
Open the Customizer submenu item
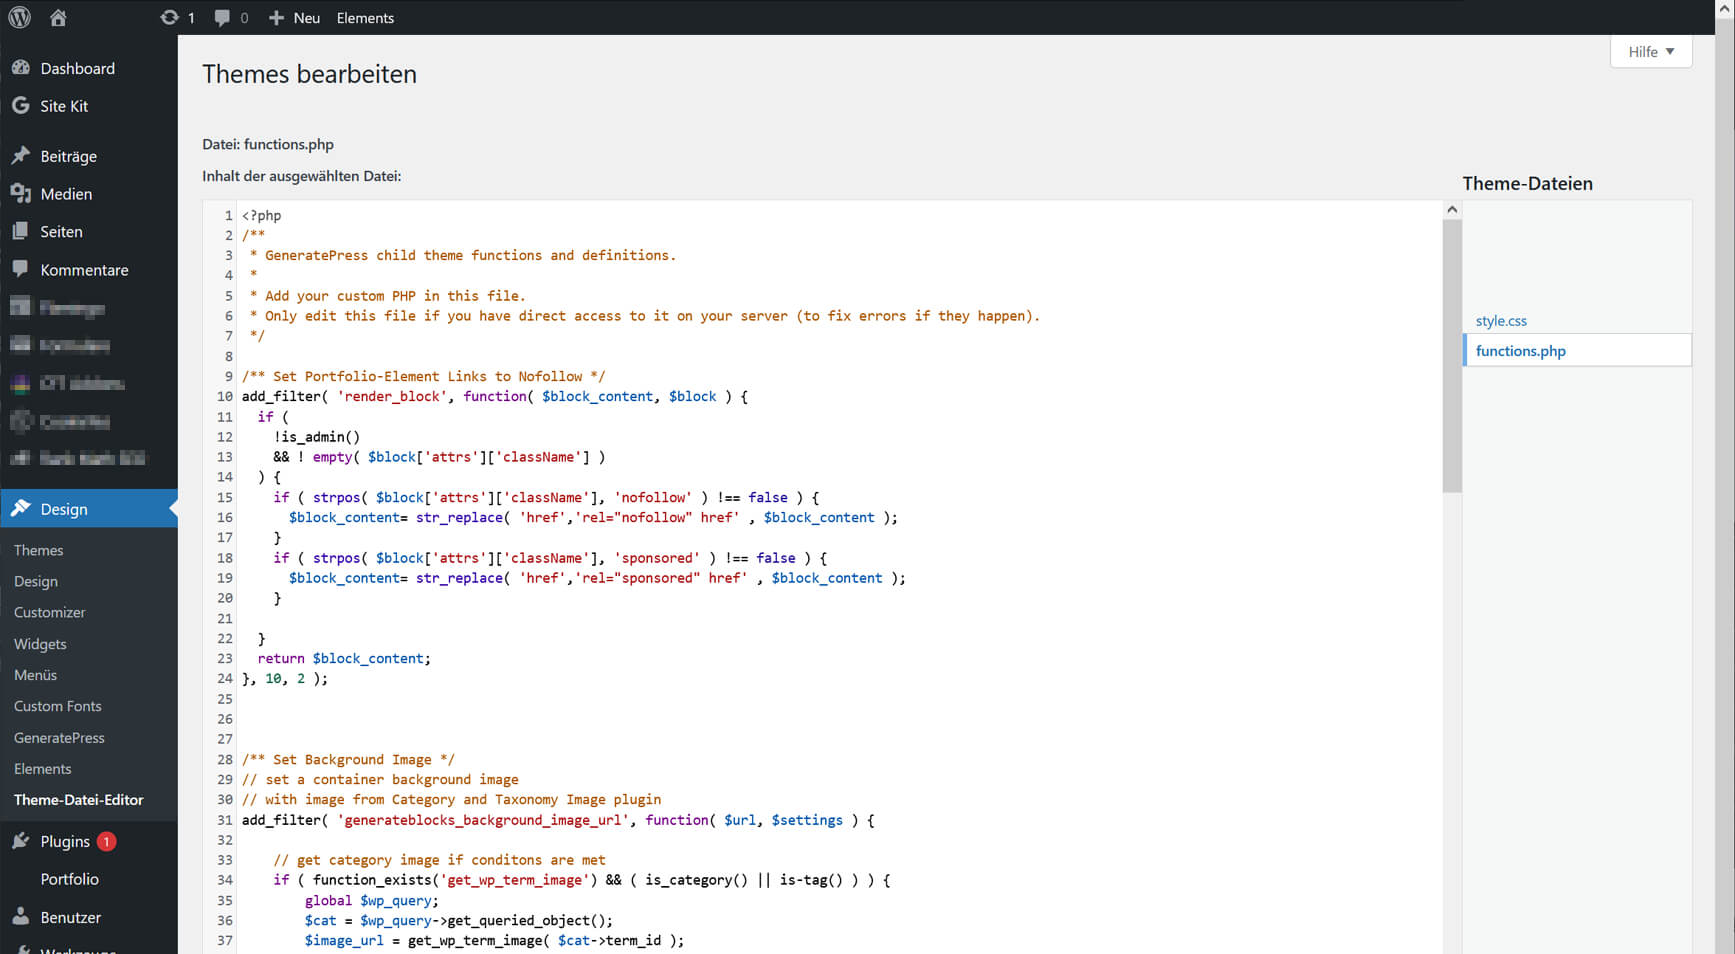[x=50, y=612]
